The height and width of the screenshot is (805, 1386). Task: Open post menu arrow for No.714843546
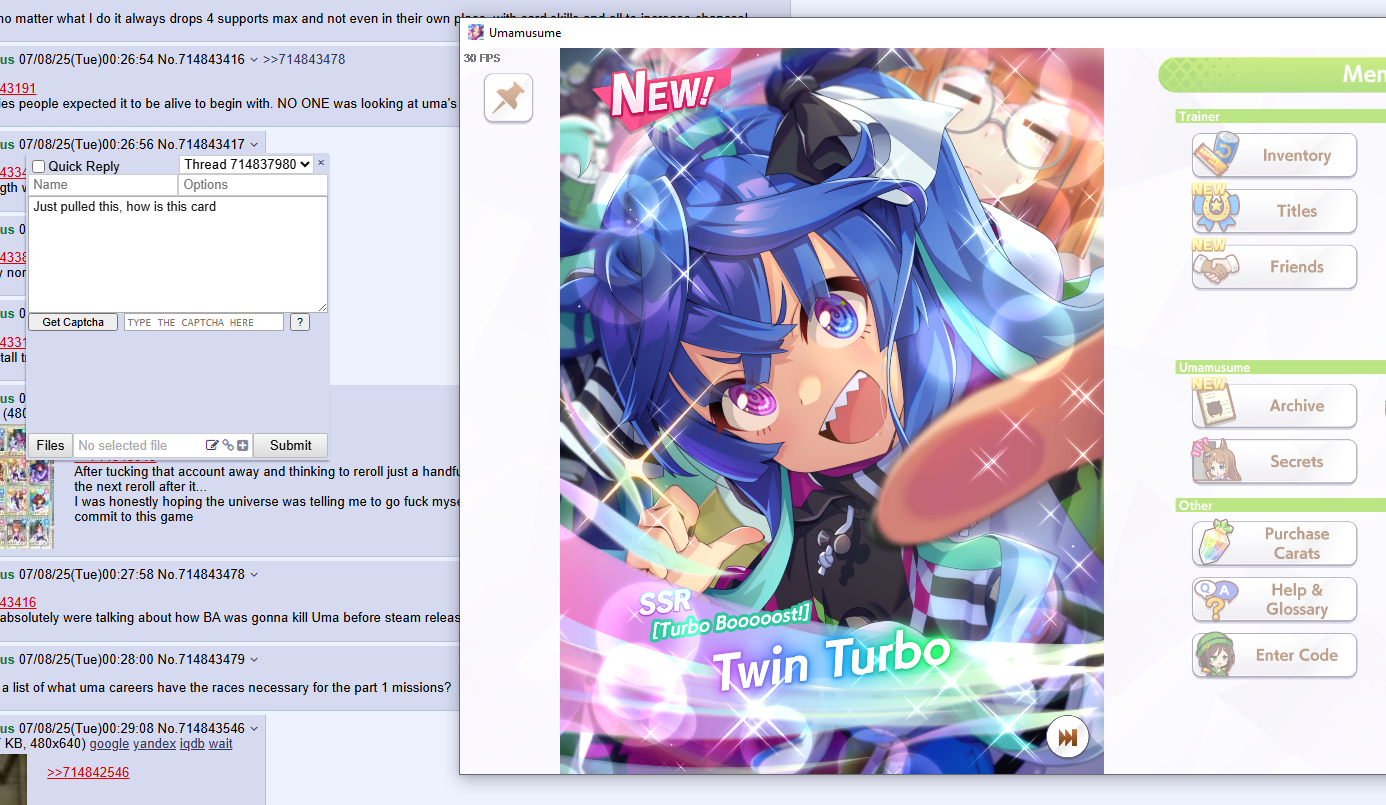click(254, 729)
